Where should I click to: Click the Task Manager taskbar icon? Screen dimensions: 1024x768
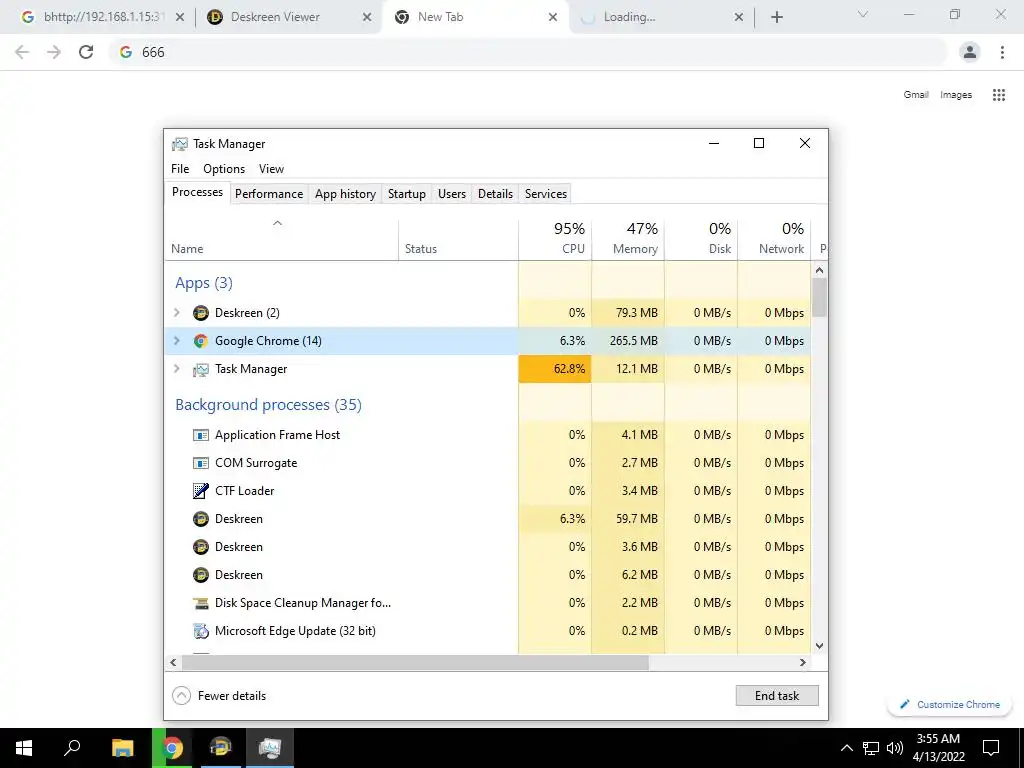pyautogui.click(x=270, y=748)
